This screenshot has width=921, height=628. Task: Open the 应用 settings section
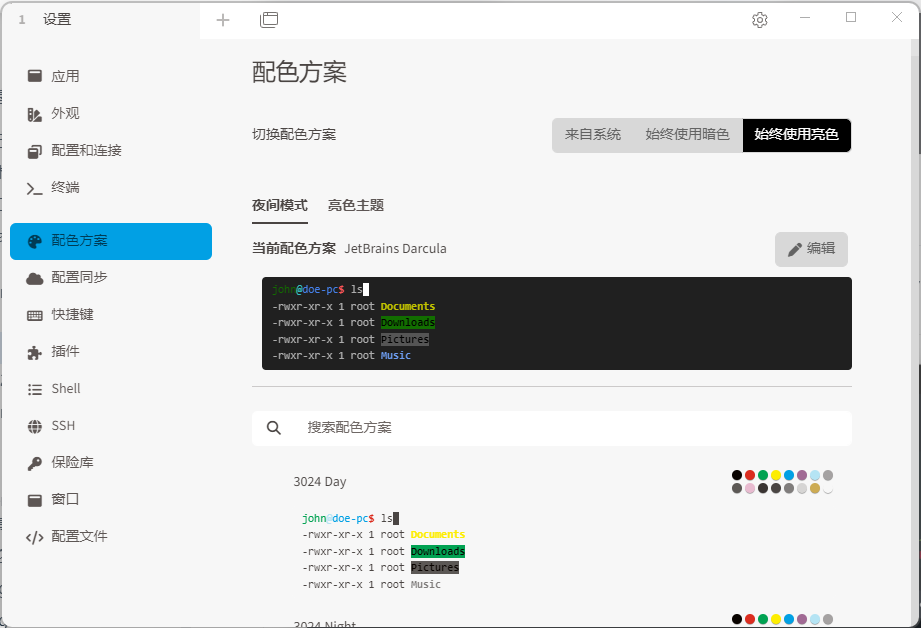point(110,76)
